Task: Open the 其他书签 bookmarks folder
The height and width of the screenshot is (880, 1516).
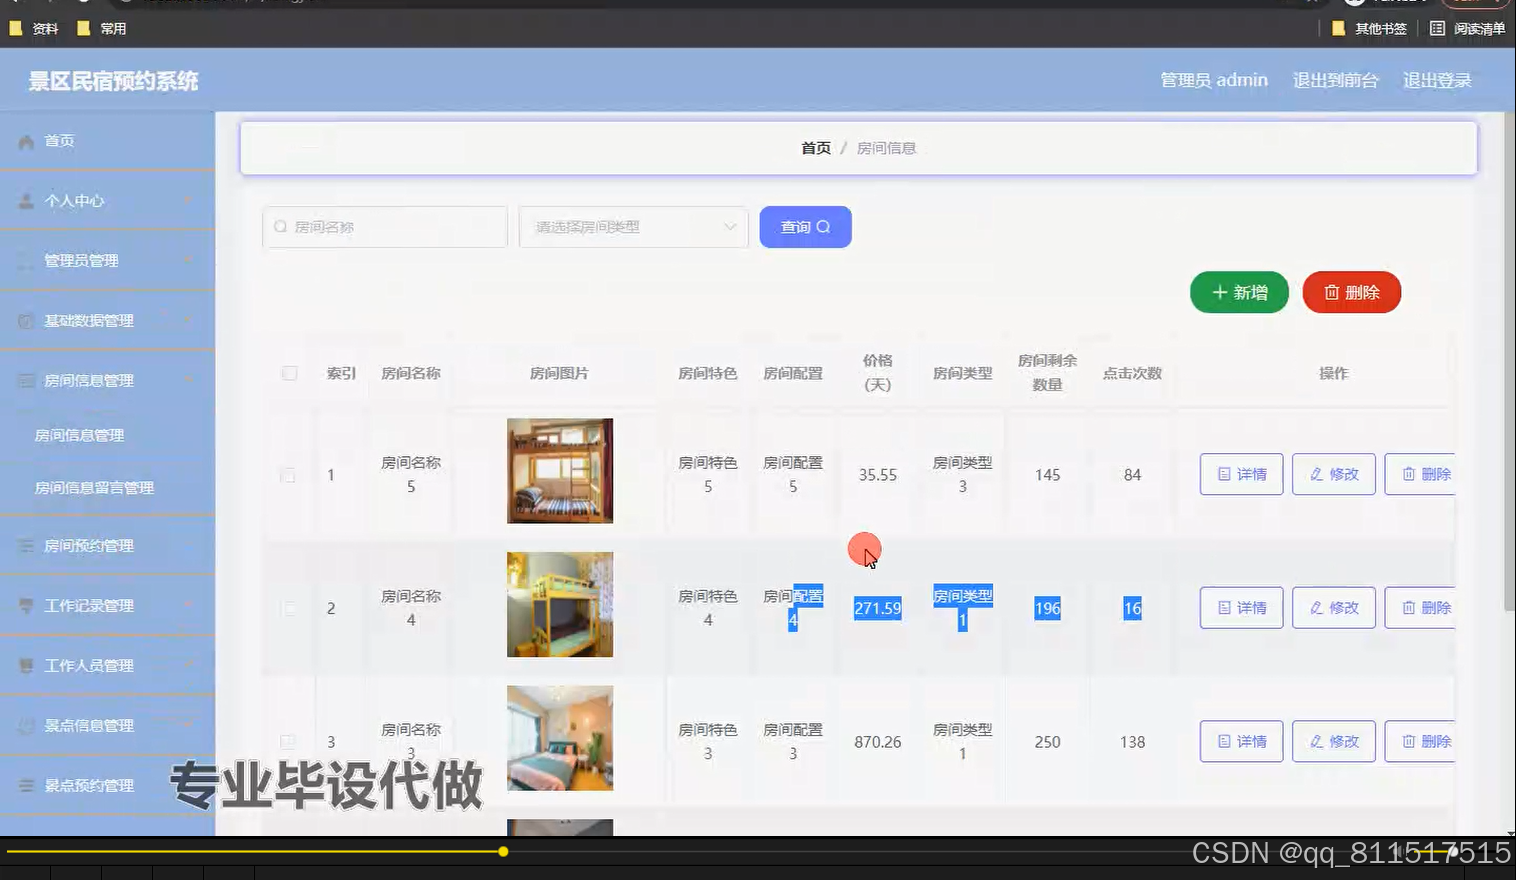Action: (1369, 28)
